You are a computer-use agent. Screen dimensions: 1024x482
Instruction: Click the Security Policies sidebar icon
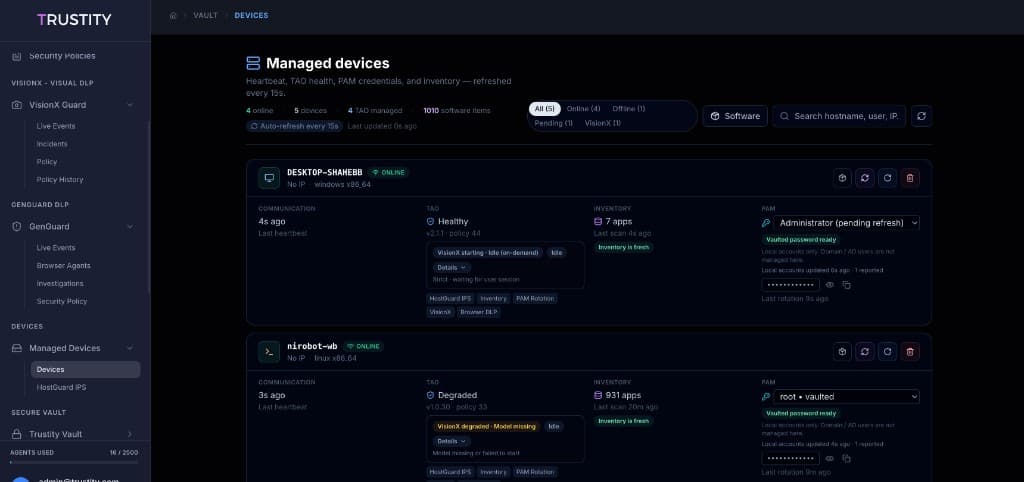pyautogui.click(x=17, y=56)
